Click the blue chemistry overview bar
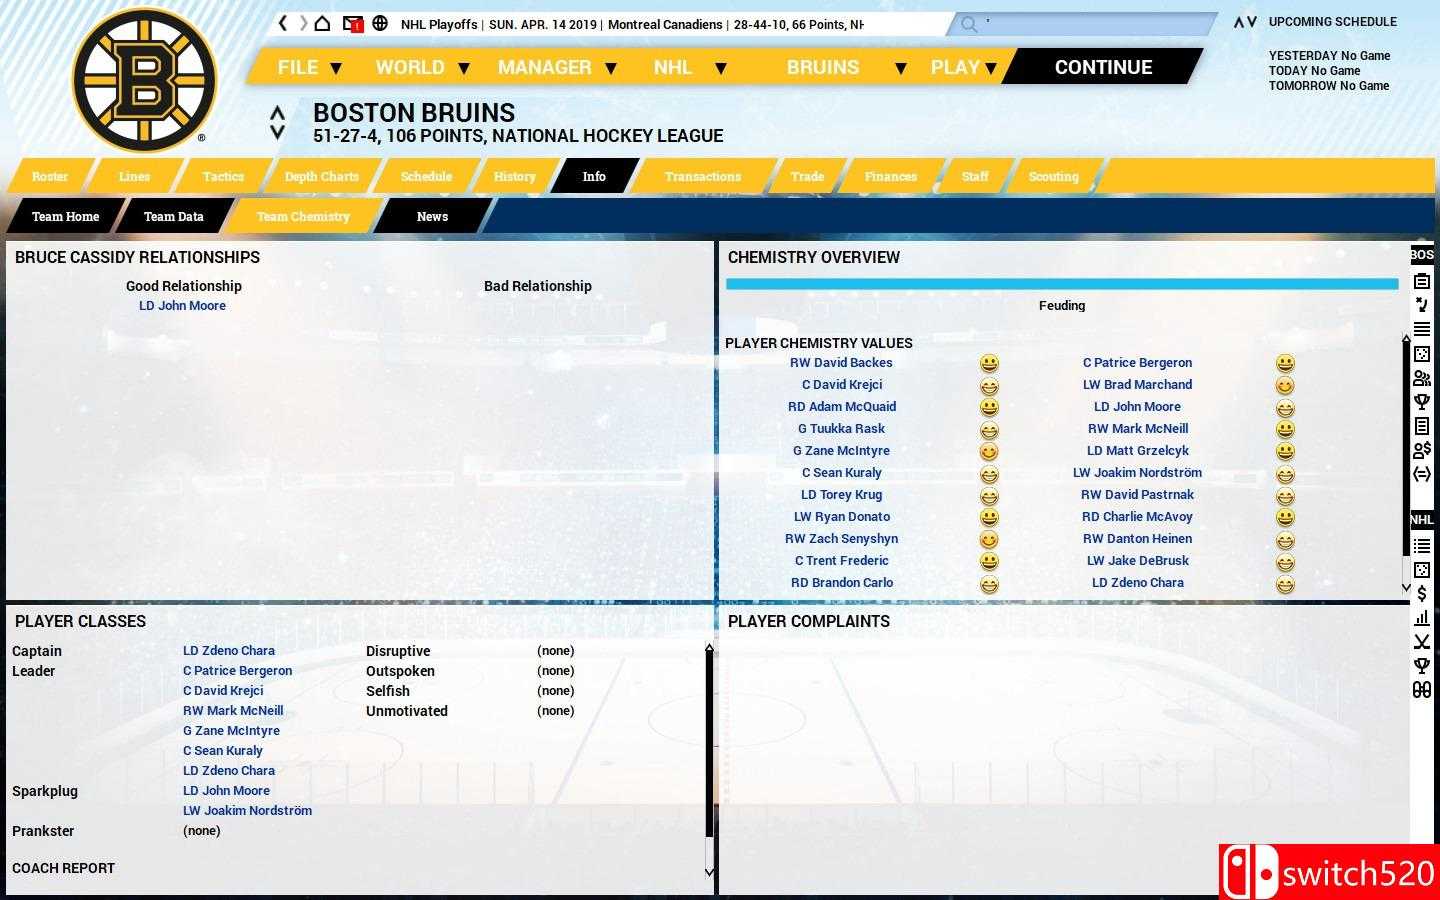1440x900 pixels. coord(1061,284)
